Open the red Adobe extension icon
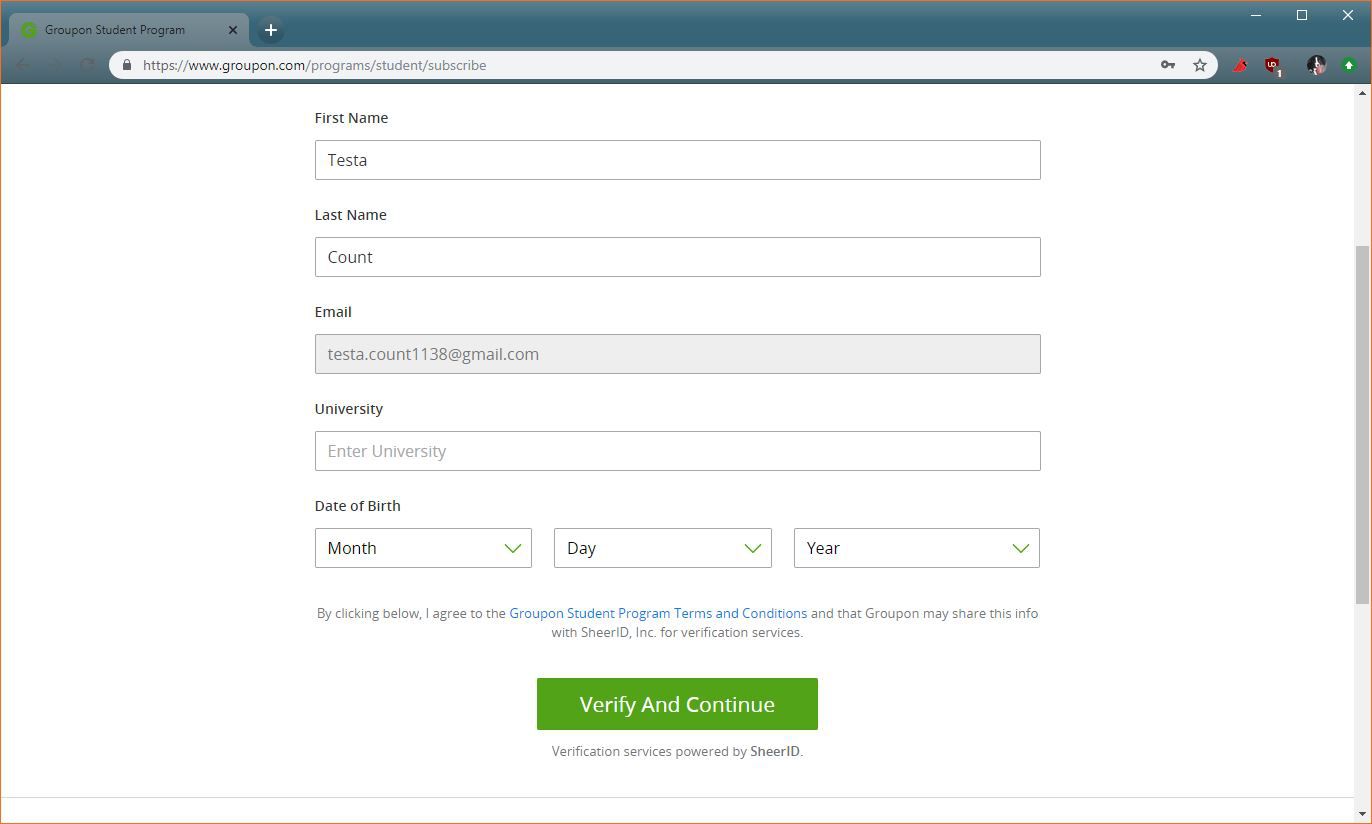1372x824 pixels. click(x=1240, y=65)
